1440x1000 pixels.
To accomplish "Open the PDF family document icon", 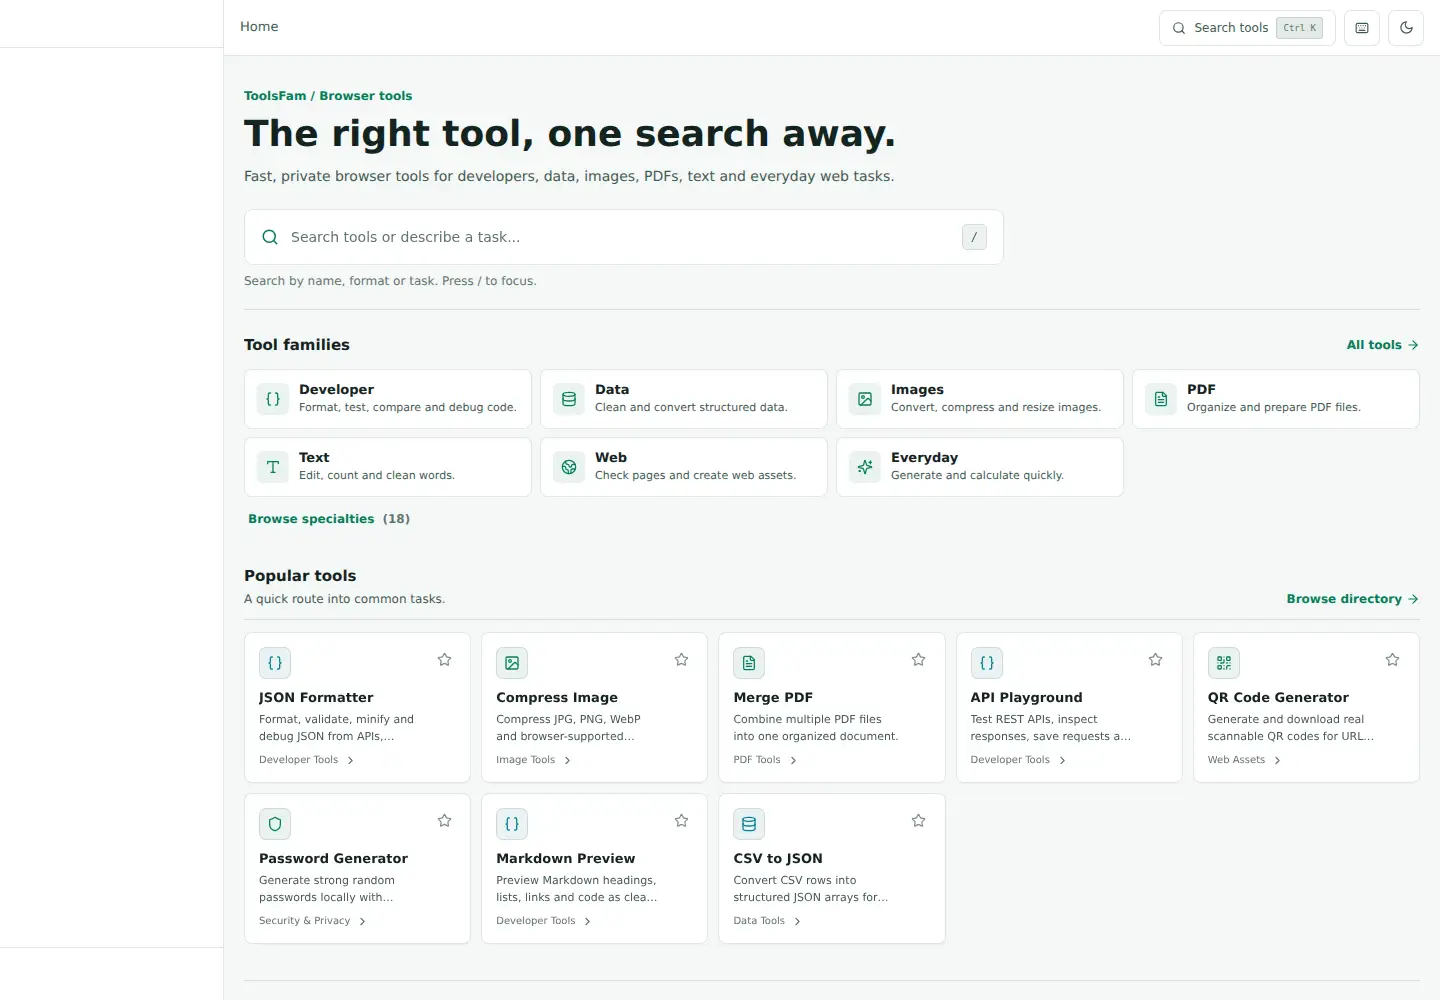I will (x=1161, y=399).
